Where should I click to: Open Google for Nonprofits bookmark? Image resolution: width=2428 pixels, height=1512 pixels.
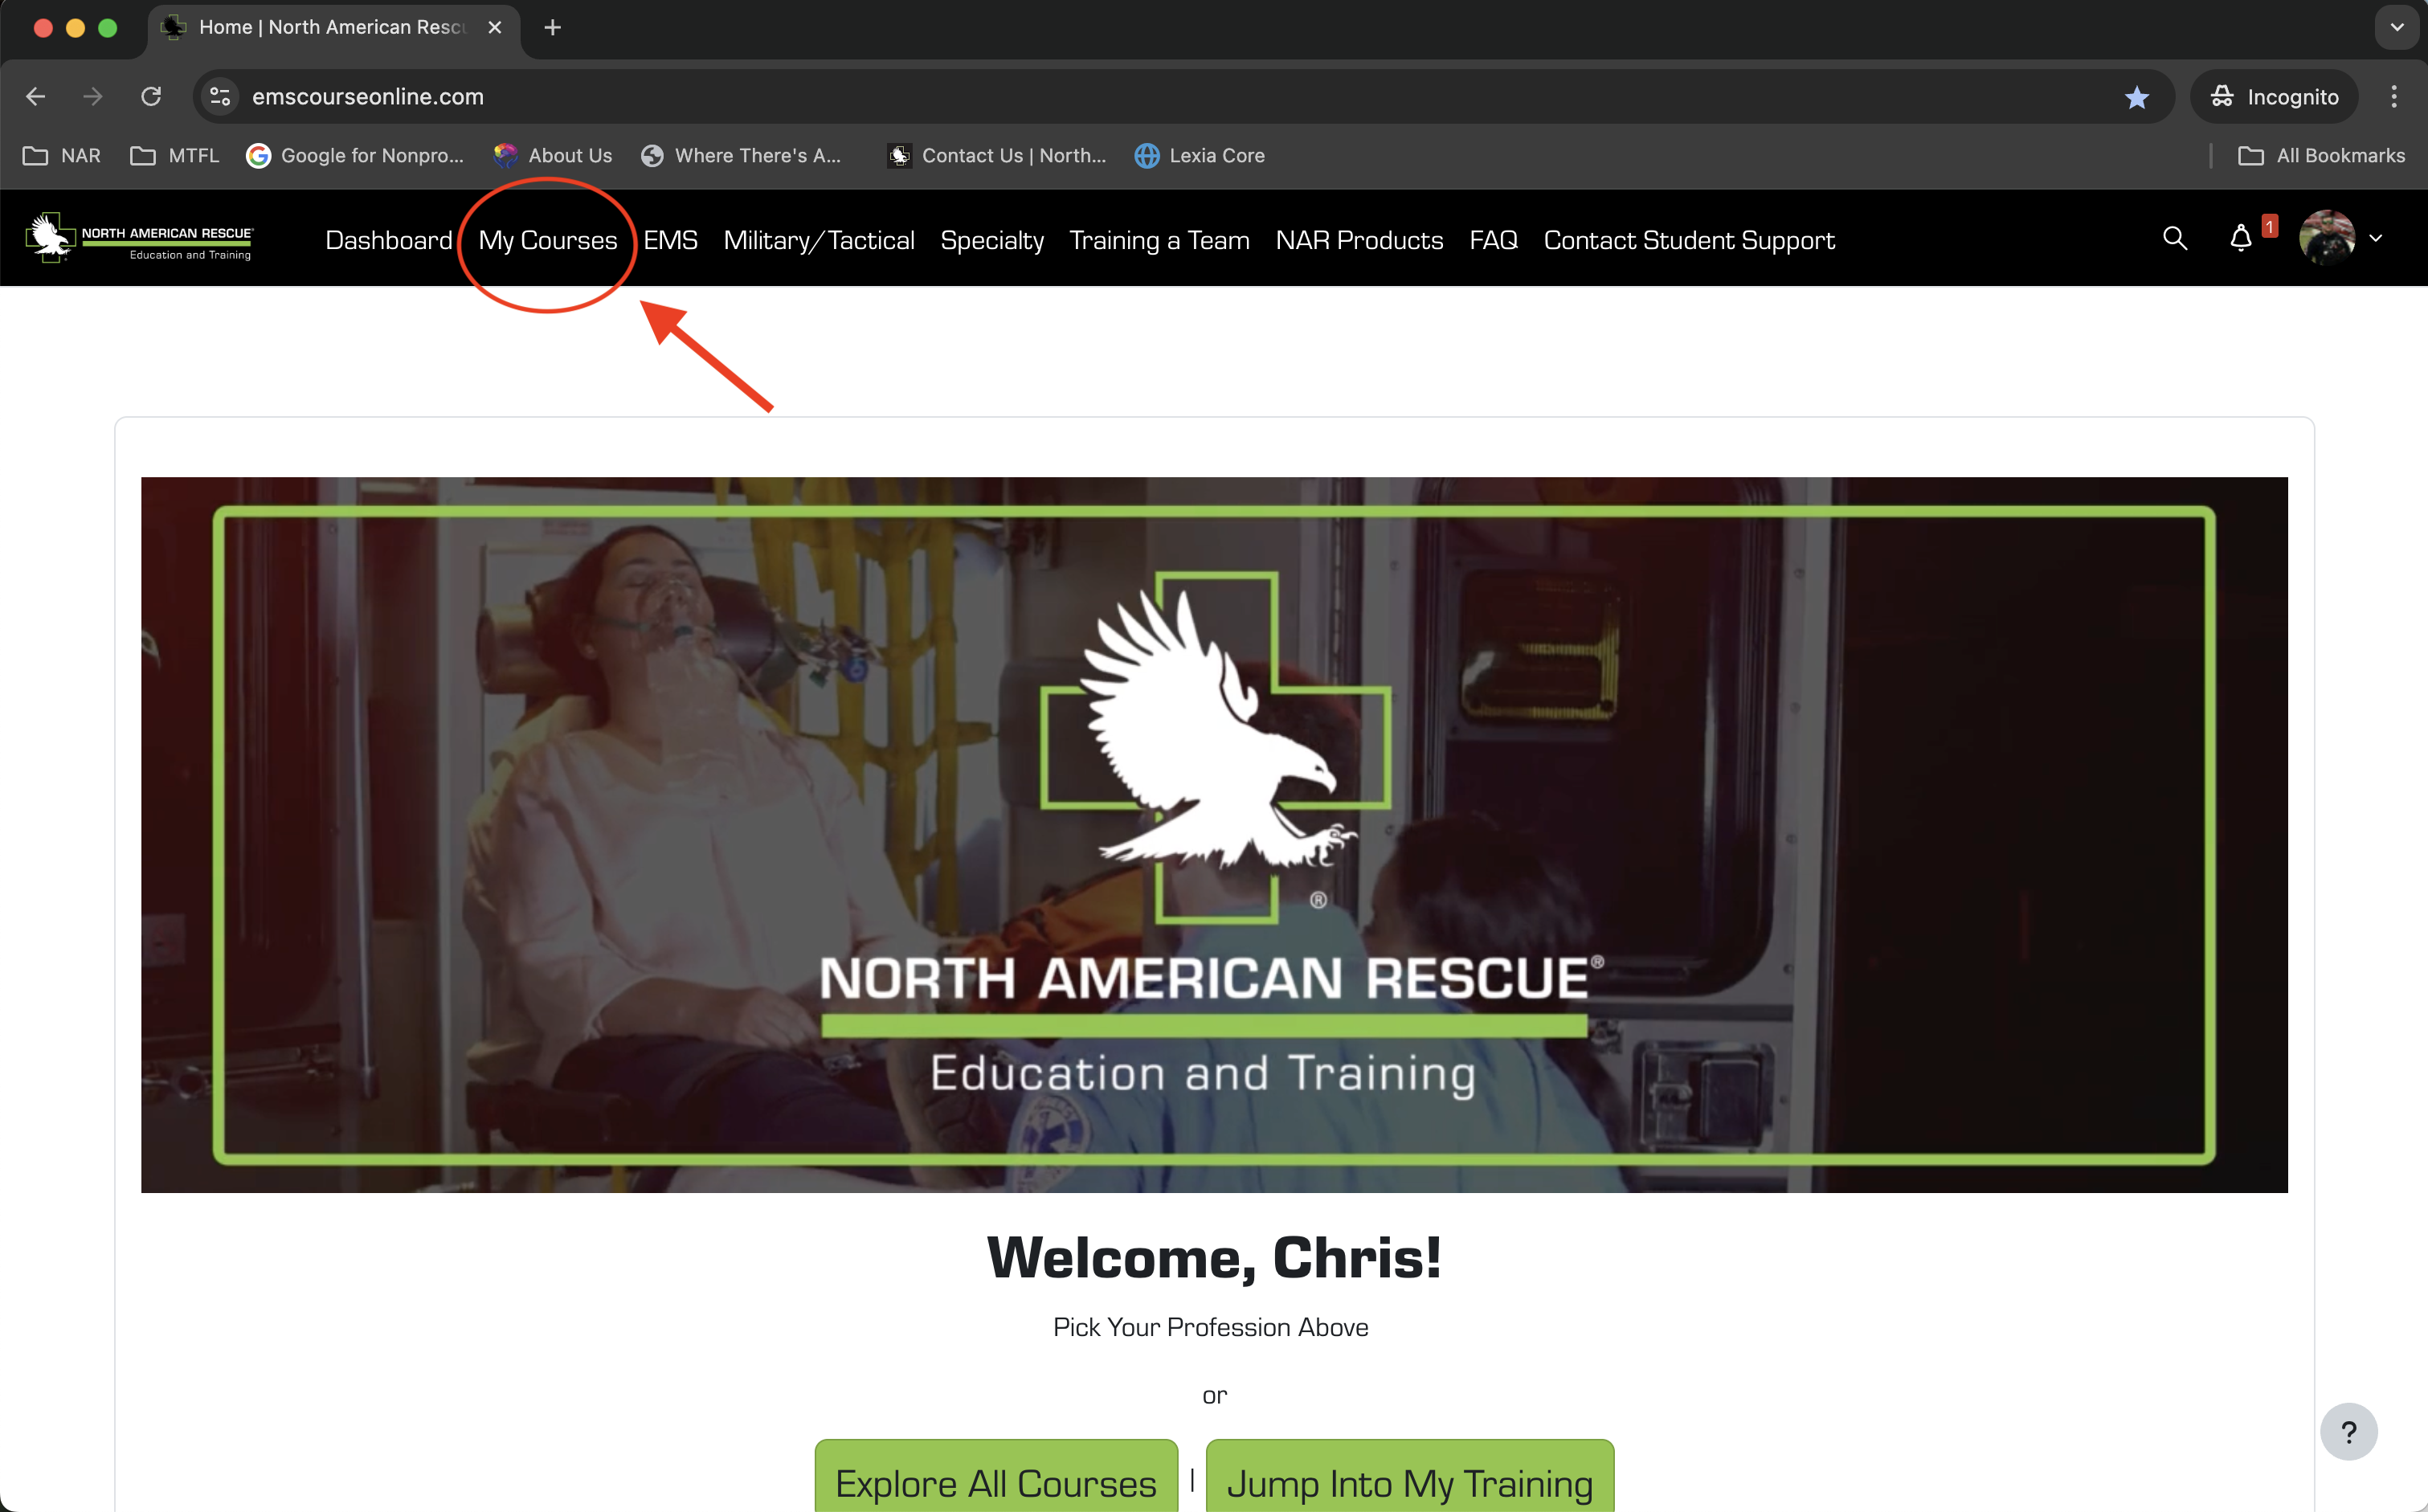click(x=355, y=155)
